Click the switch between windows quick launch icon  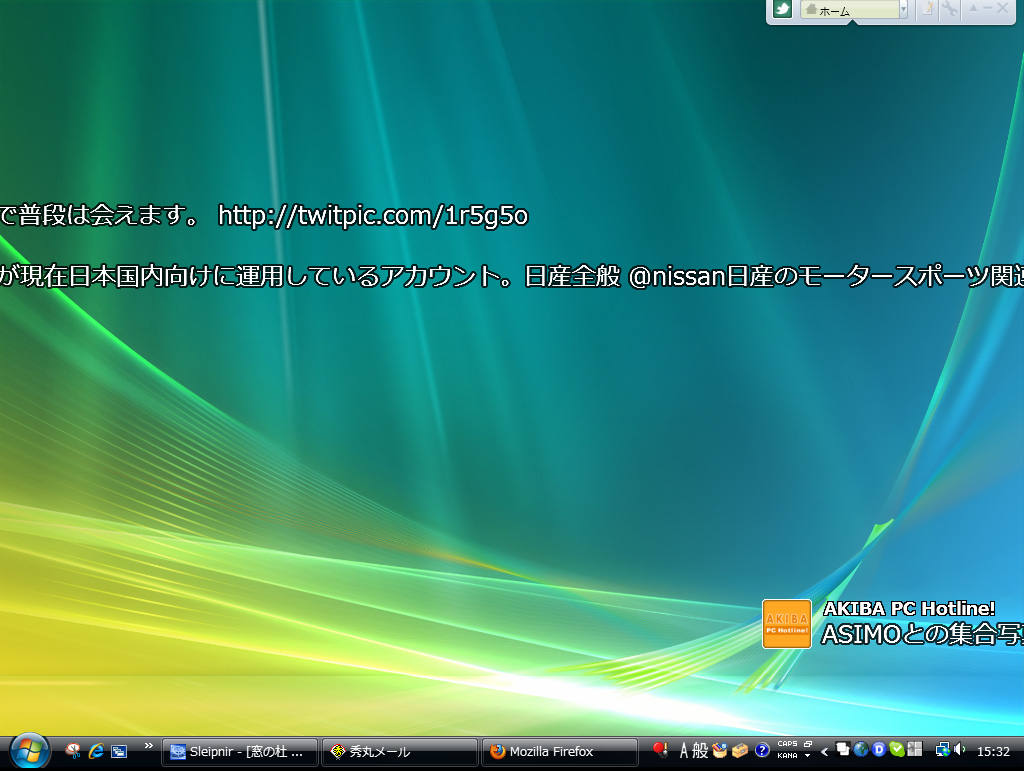(x=119, y=751)
